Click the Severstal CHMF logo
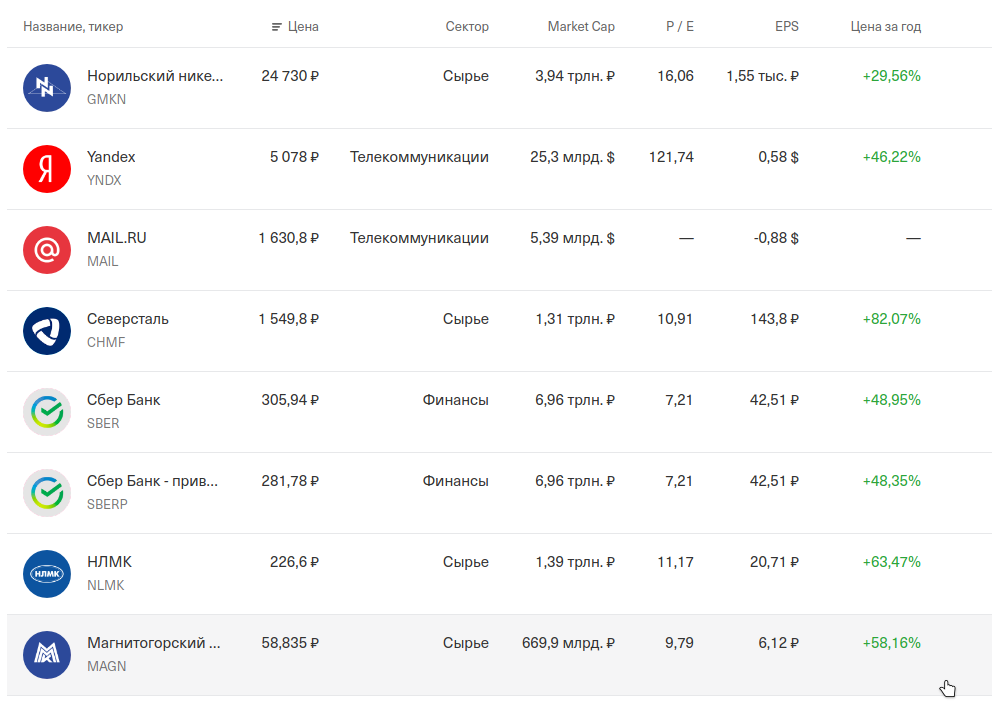Image resolution: width=992 pixels, height=709 pixels. click(47, 331)
